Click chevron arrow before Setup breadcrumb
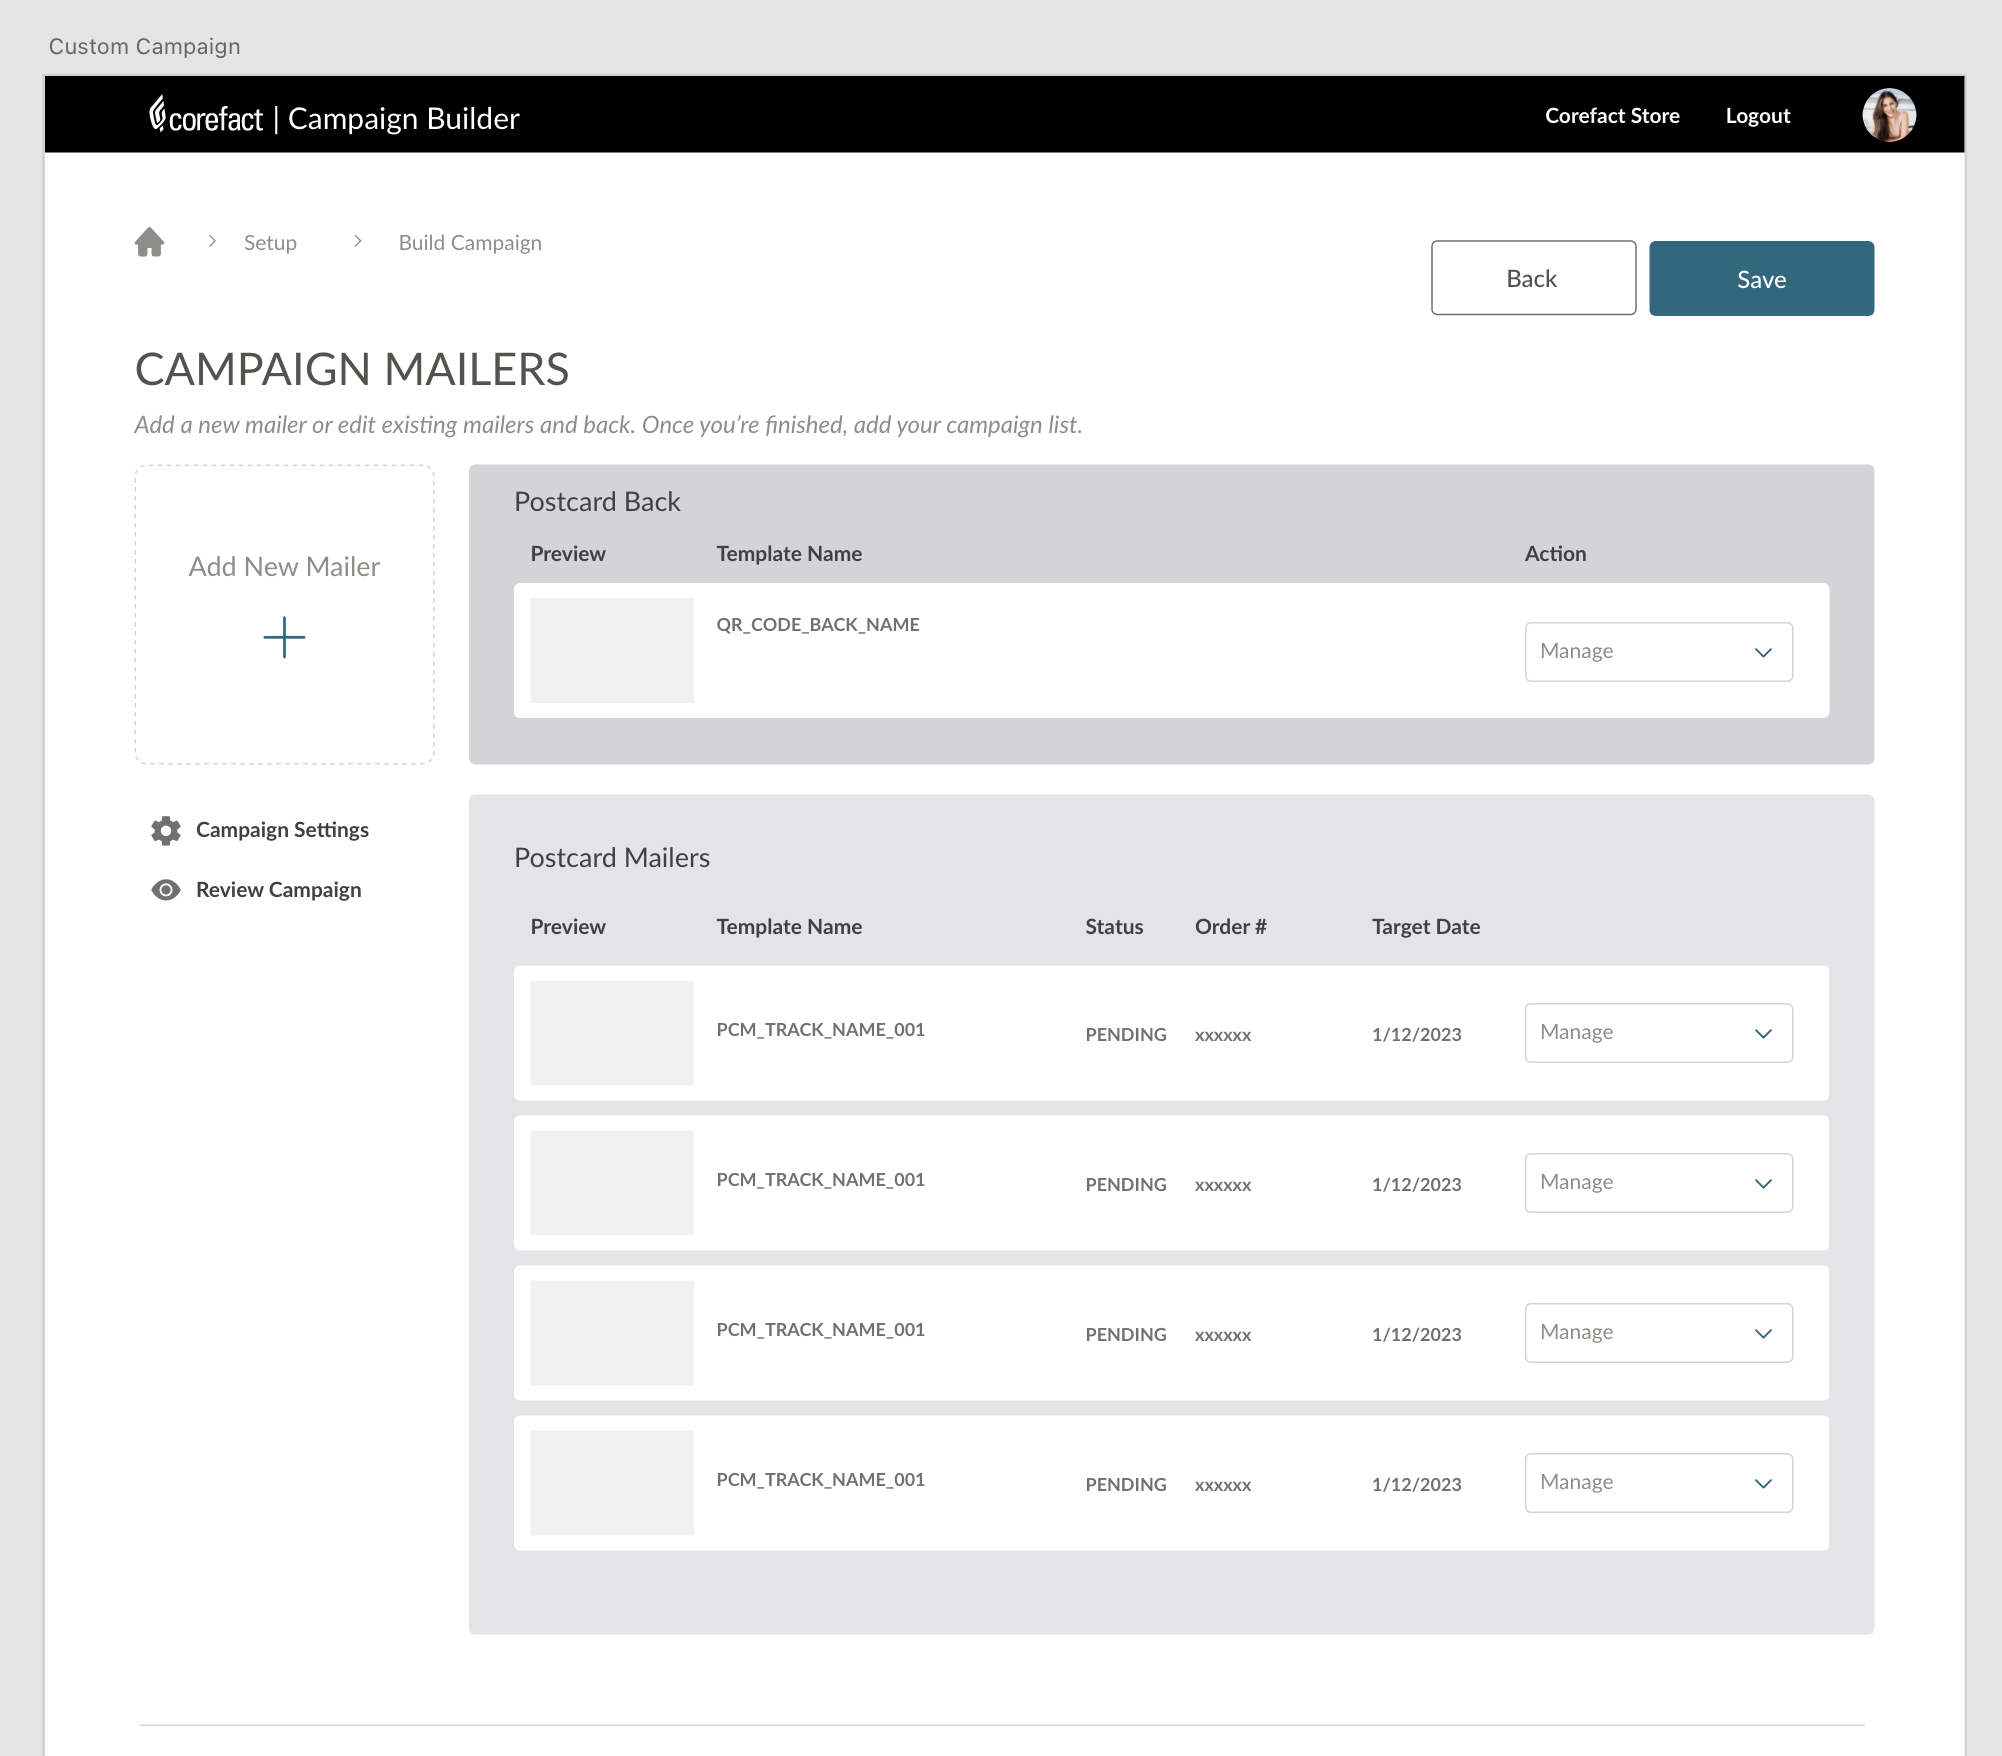This screenshot has height=1756, width=2002. (212, 242)
